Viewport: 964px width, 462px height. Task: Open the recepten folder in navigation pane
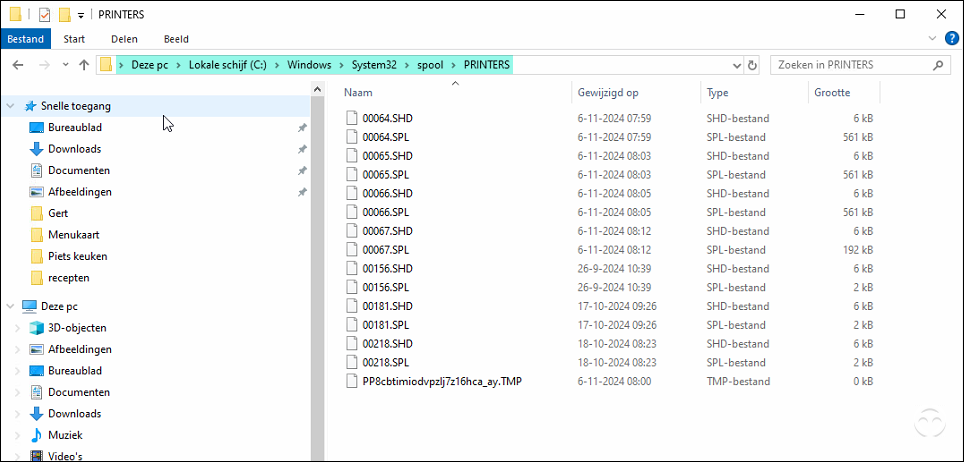[x=69, y=277]
